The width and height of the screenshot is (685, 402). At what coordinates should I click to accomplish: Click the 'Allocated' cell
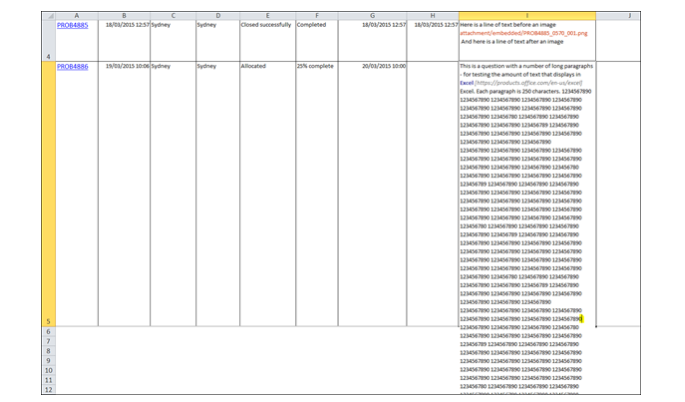tap(268, 194)
